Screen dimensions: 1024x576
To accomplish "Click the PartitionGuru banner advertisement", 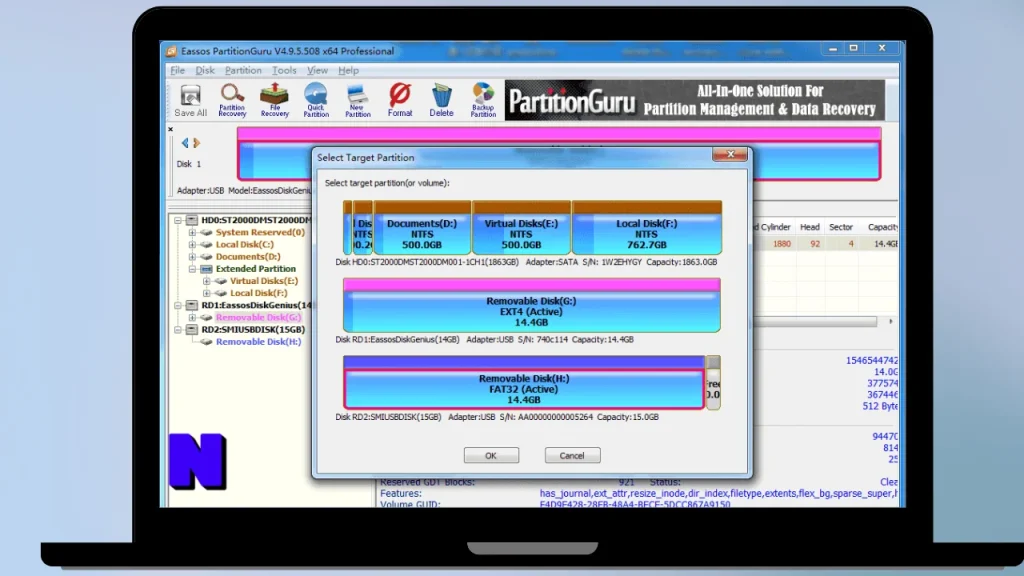I will 695,101.
